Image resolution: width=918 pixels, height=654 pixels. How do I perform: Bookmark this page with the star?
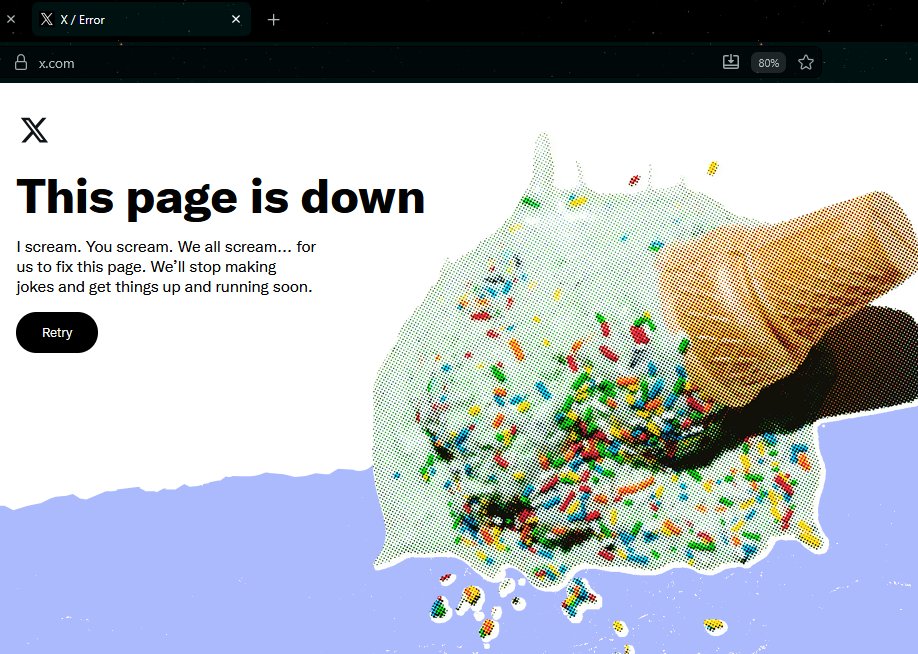point(806,62)
